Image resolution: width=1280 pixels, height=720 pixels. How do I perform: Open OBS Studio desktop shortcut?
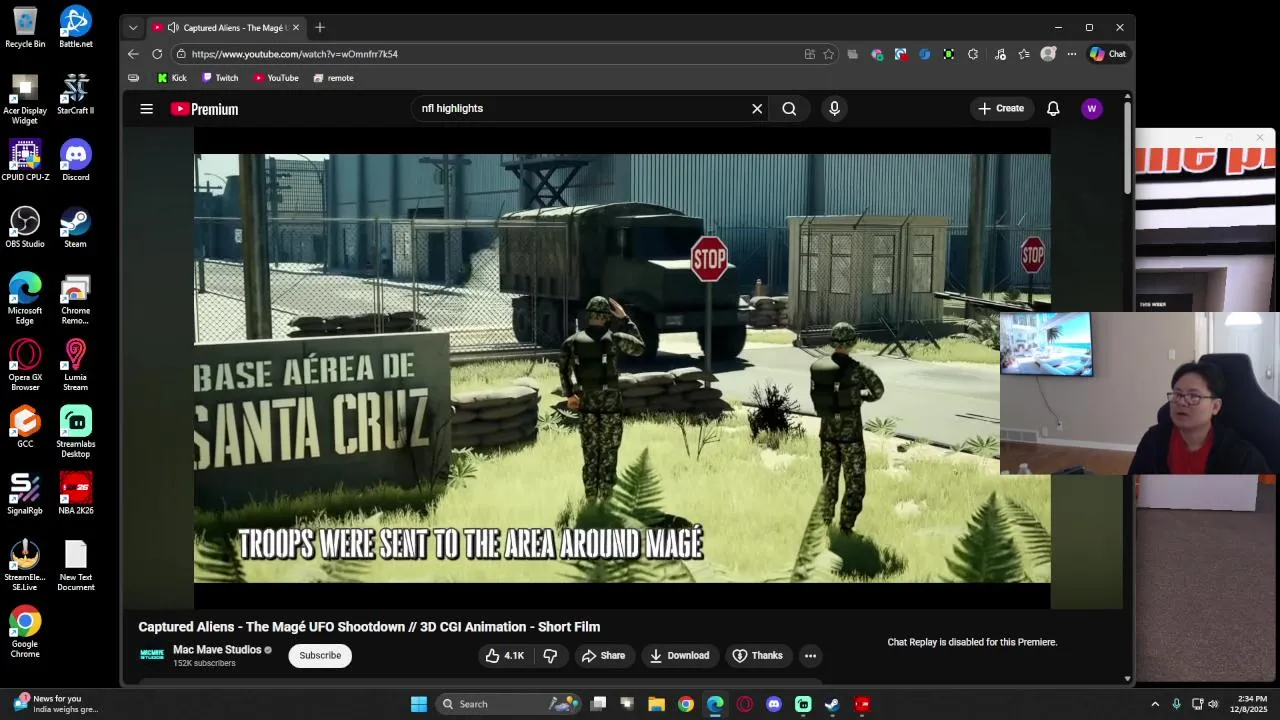tap(25, 227)
